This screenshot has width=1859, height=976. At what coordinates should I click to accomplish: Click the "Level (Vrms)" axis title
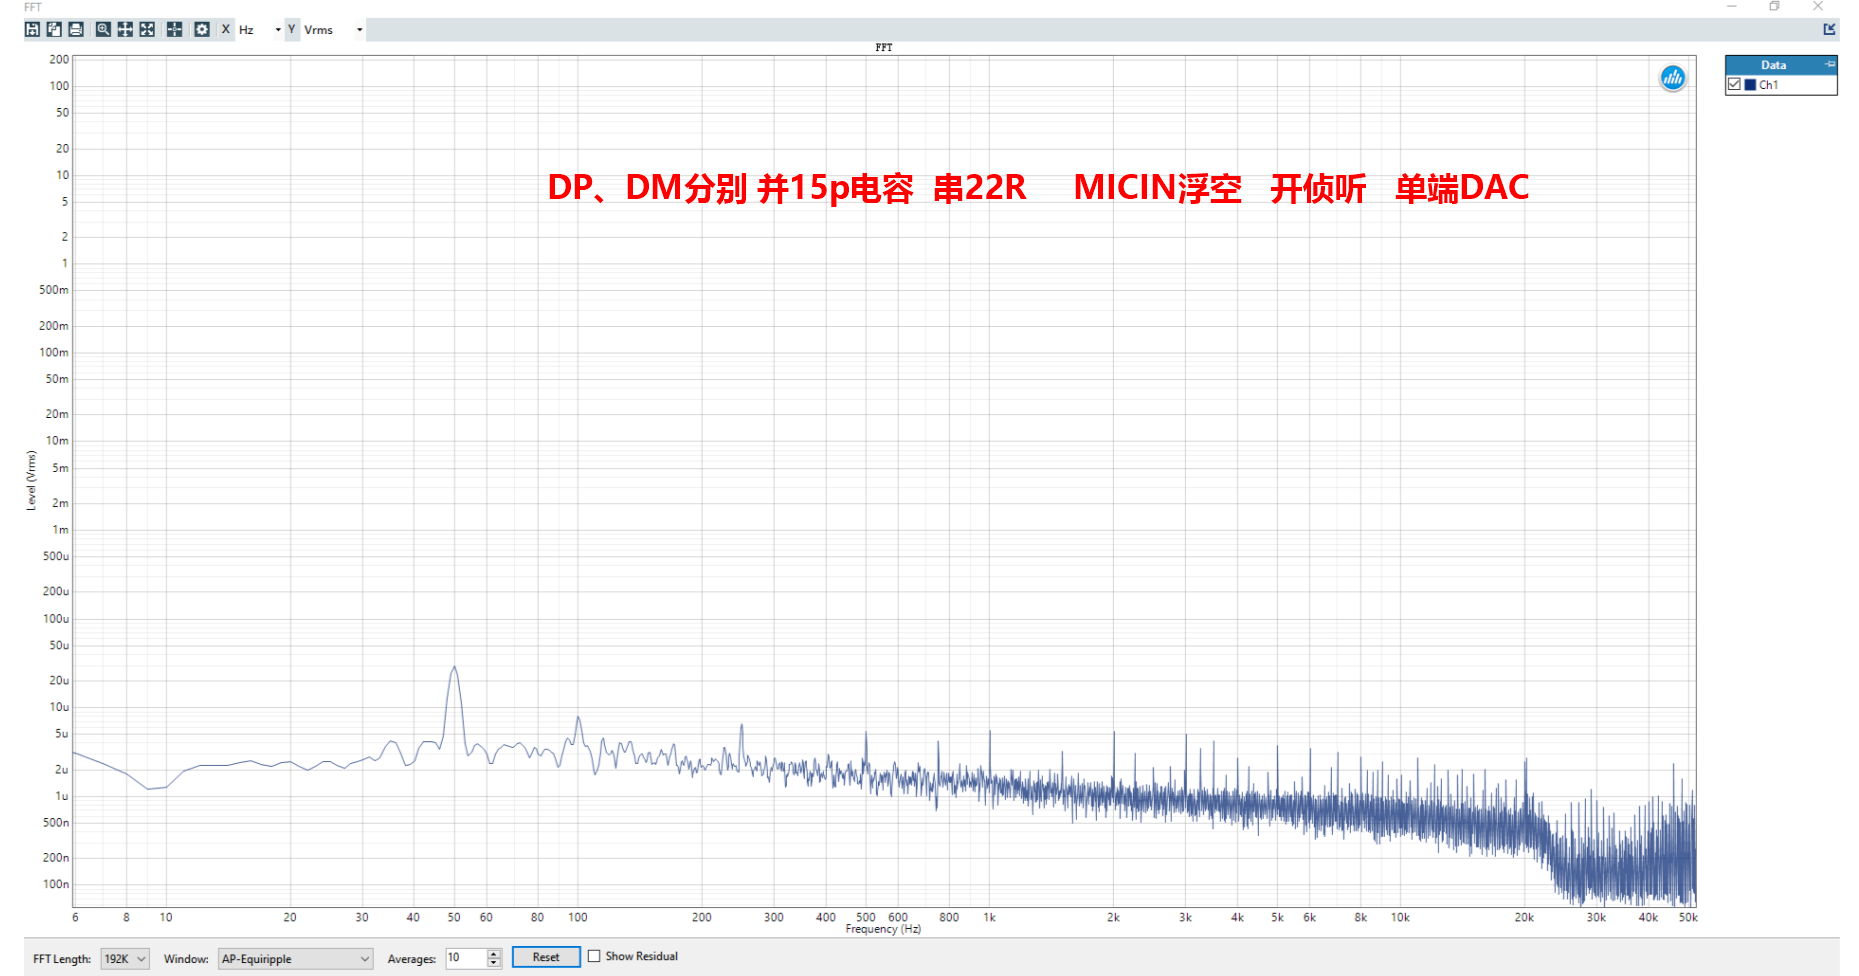click(31, 480)
